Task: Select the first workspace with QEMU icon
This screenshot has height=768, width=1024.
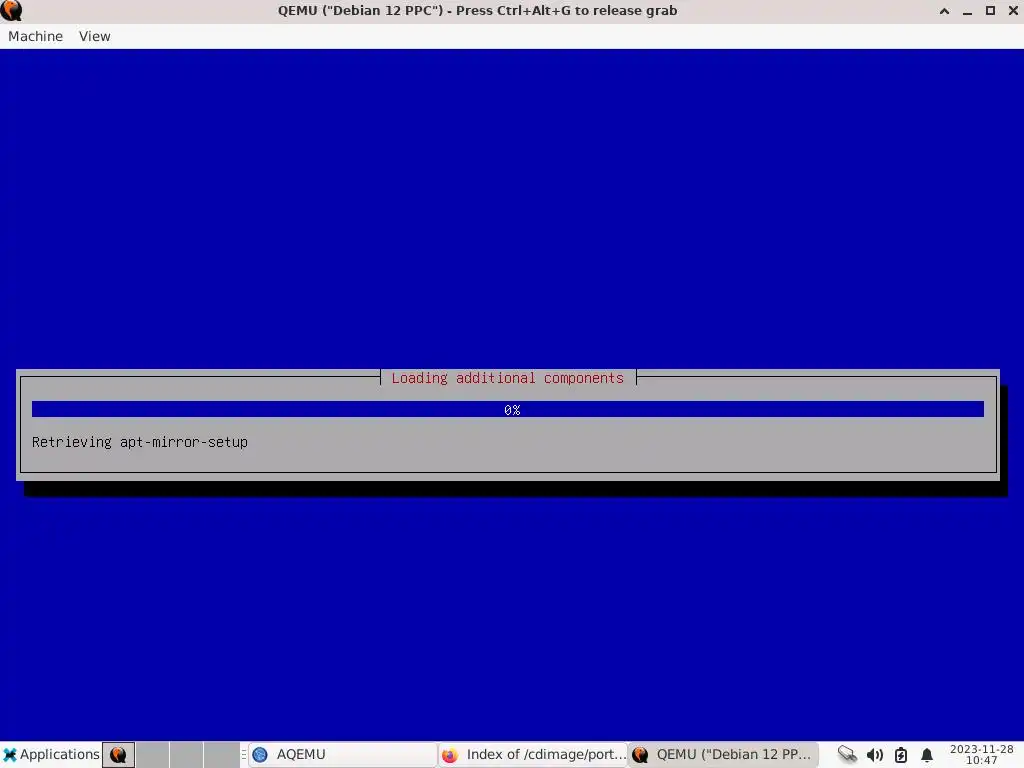Action: (118, 755)
